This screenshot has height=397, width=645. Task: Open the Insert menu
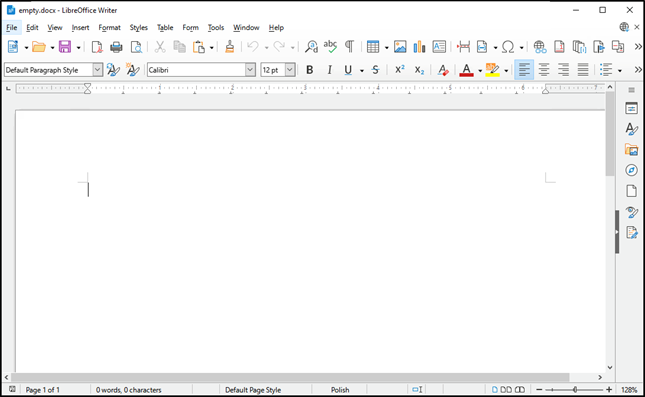click(x=80, y=28)
